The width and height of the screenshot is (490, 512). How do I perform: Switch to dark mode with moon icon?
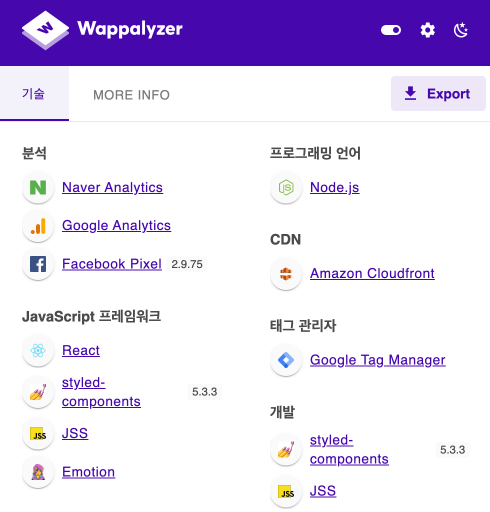(461, 30)
